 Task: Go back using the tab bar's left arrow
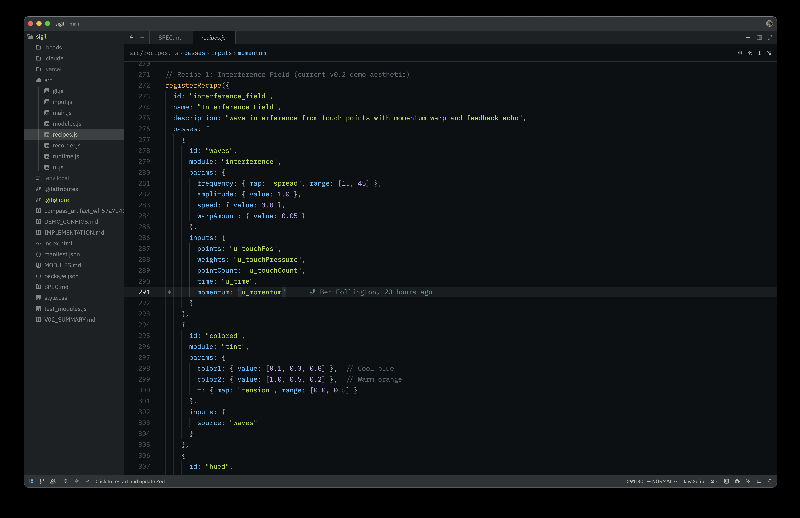[131, 37]
